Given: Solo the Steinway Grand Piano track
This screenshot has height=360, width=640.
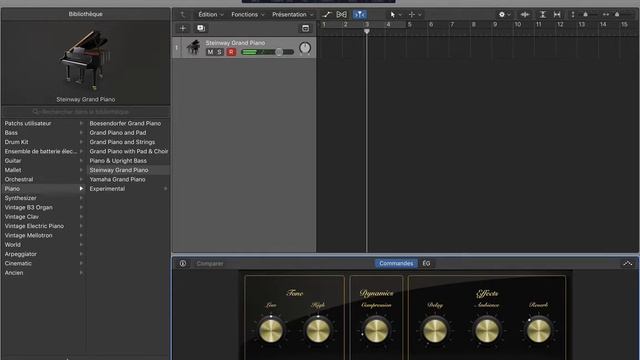Looking at the screenshot, I should [220, 52].
